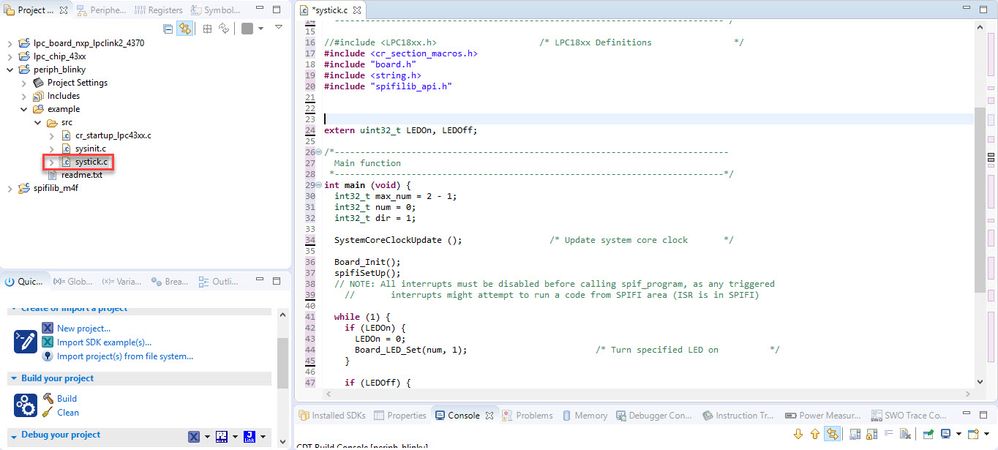Click console next error down arrow
This screenshot has height=450, width=998.
click(798, 434)
